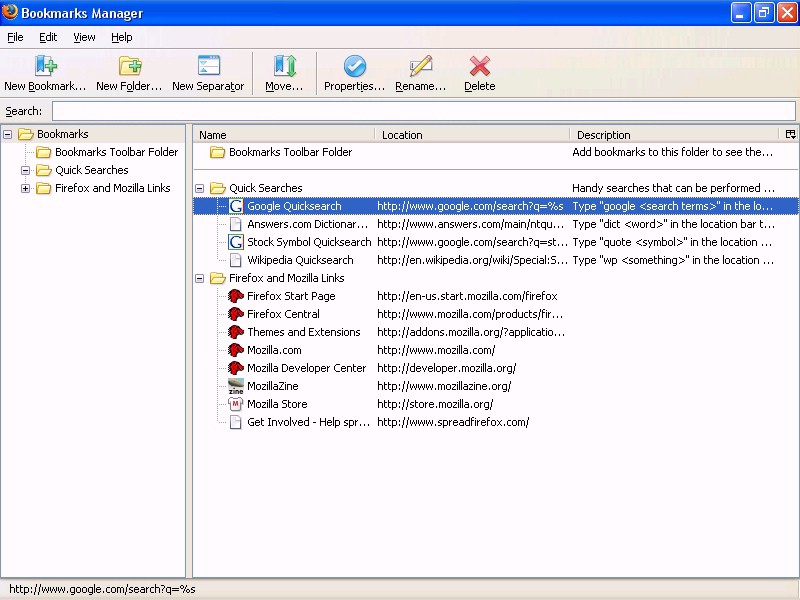Select Quick Searches in the left tree

92,170
